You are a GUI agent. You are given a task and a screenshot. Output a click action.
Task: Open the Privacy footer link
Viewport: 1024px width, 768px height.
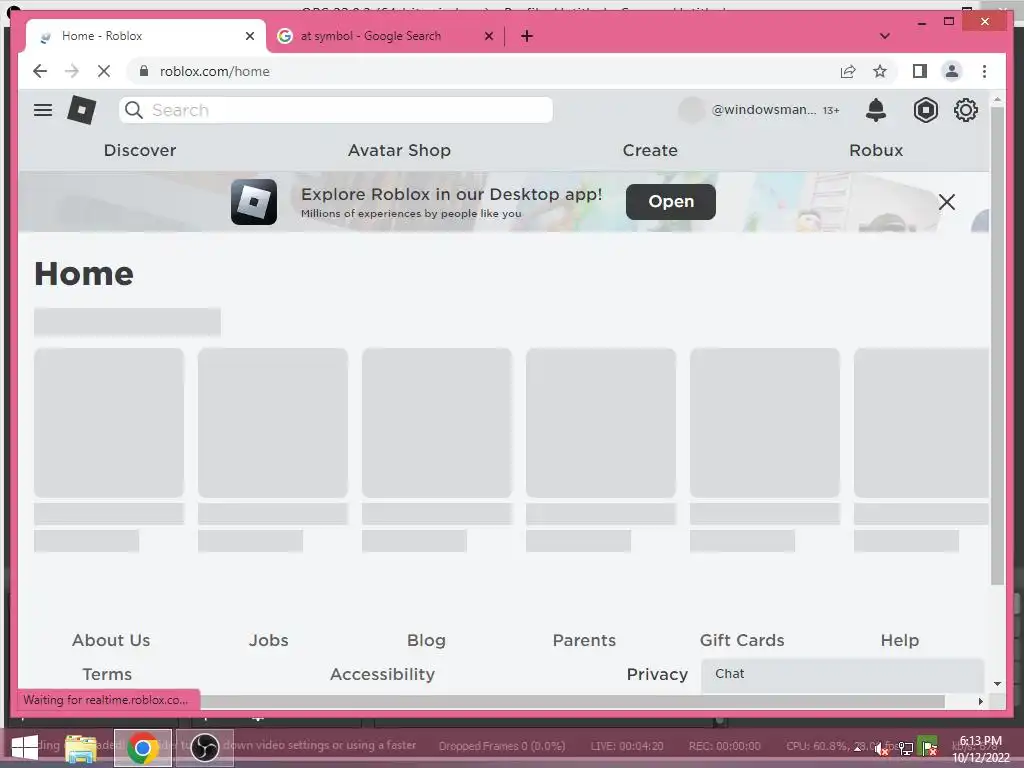pos(657,674)
